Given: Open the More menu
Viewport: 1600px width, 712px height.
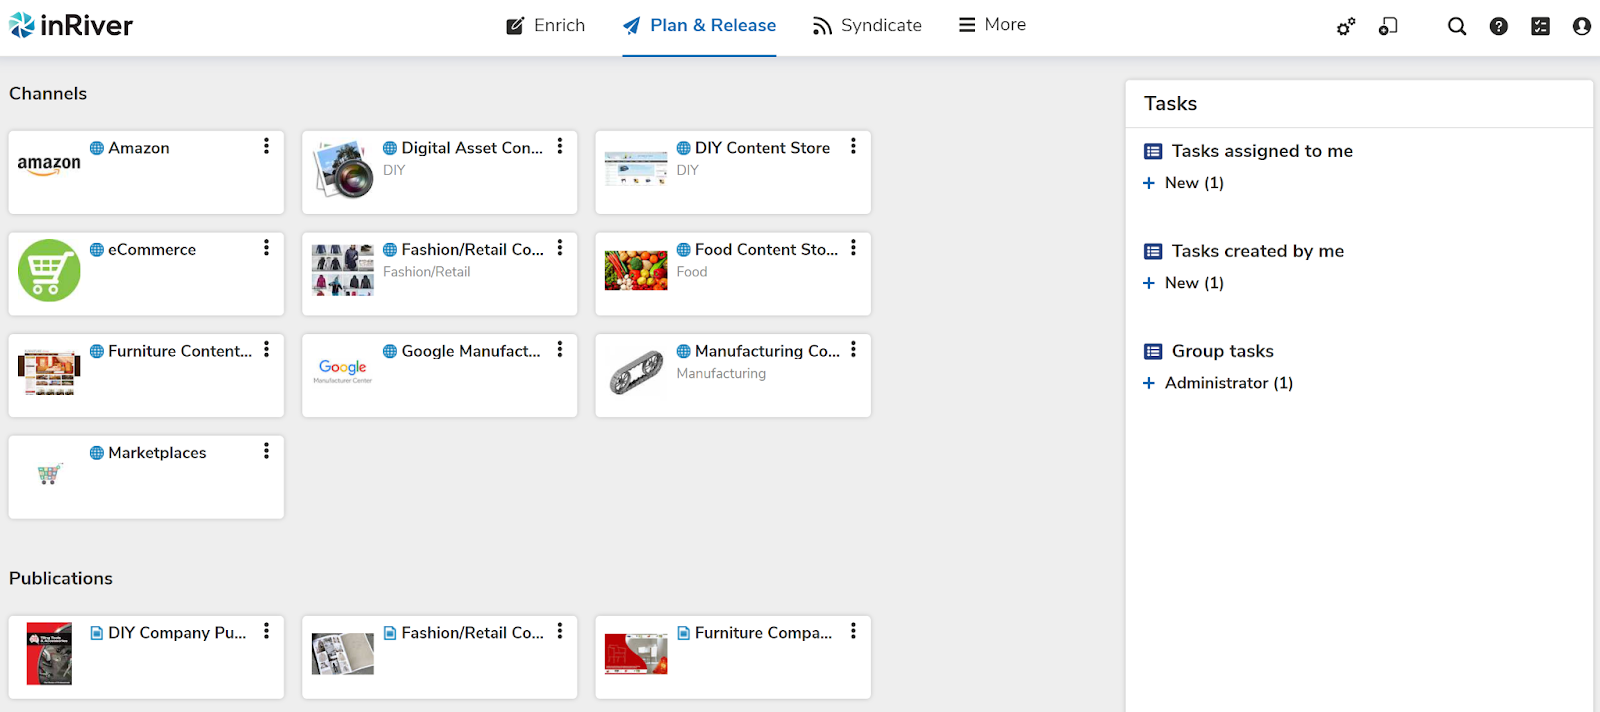Looking at the screenshot, I should (992, 25).
